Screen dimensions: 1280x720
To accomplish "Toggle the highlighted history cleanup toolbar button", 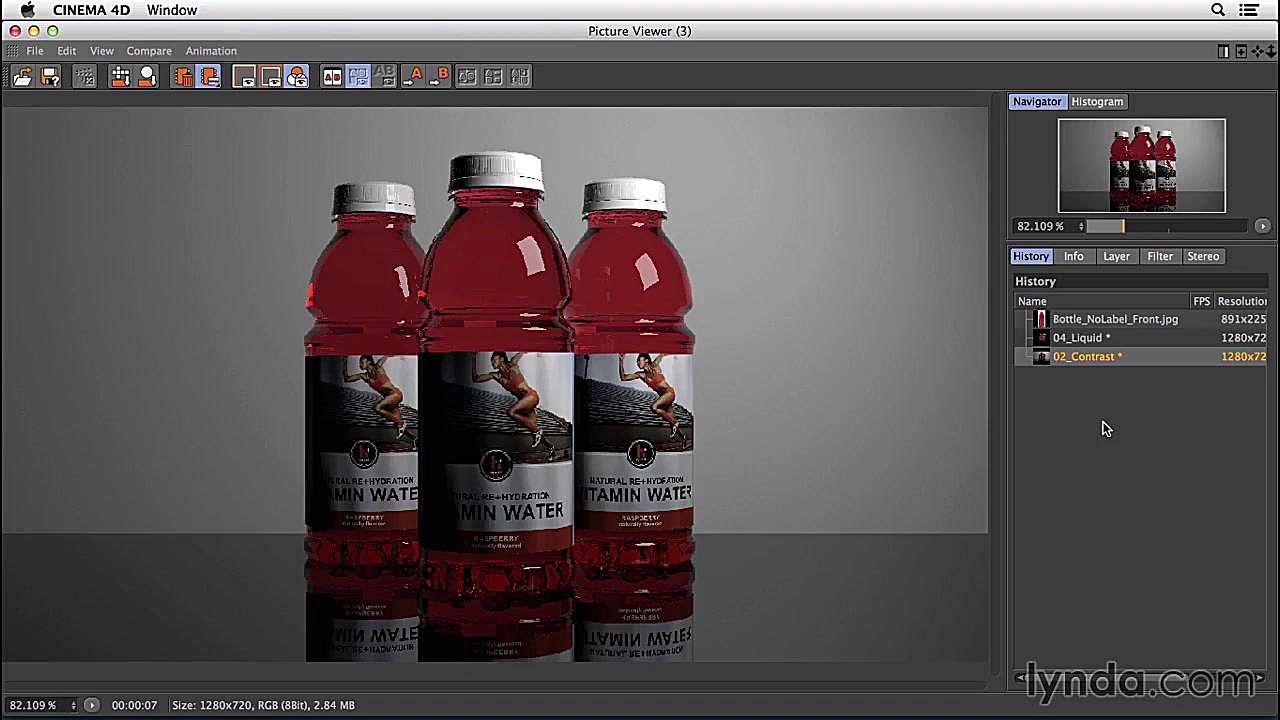I will tap(209, 77).
